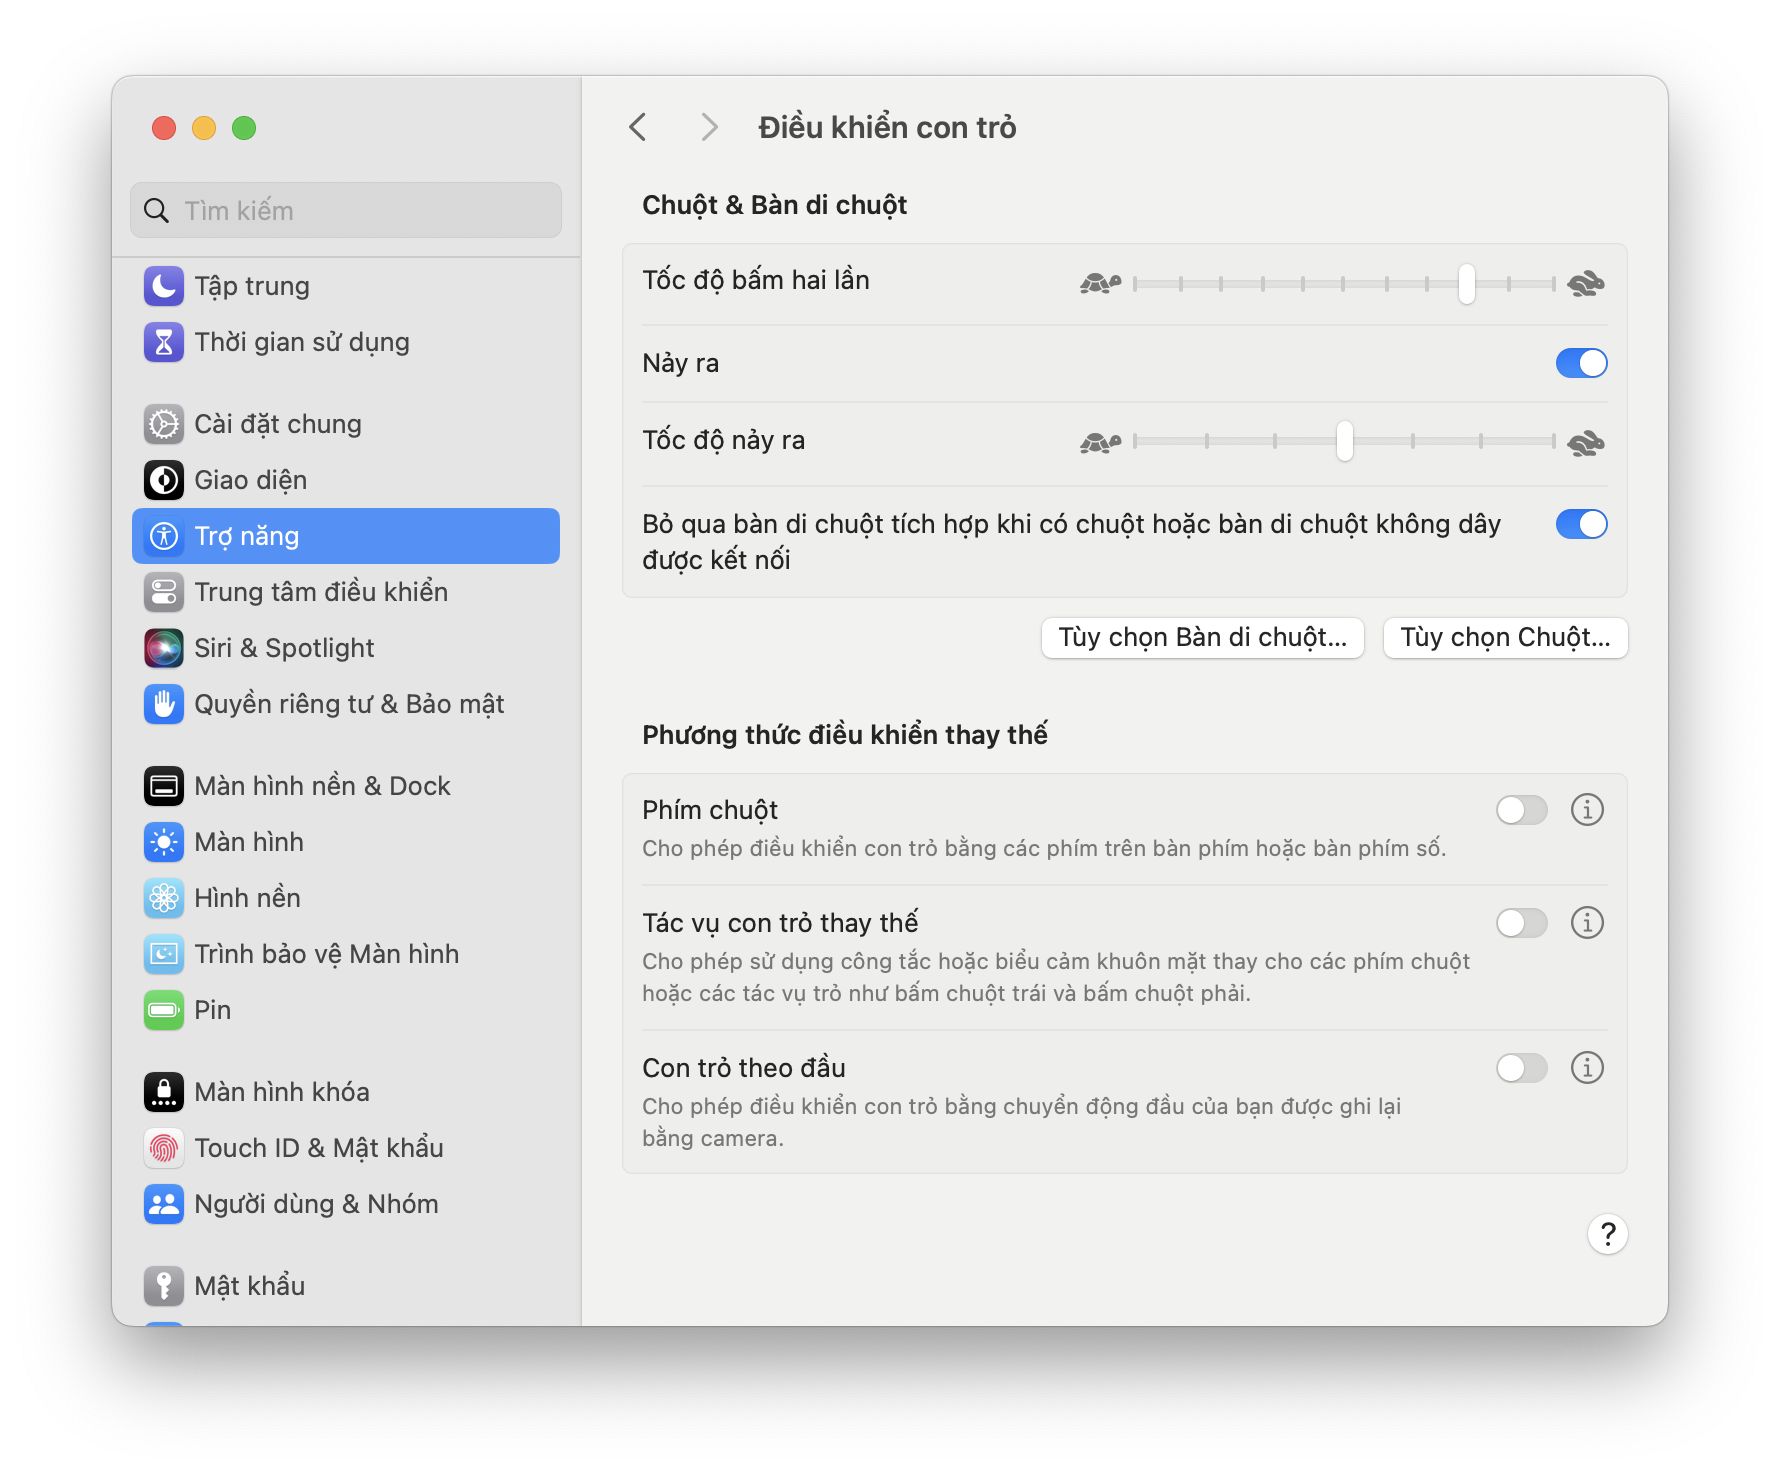1780x1474 pixels.
Task: Adjust the Tốc độ bấm hai lần slider
Action: coord(1344,284)
